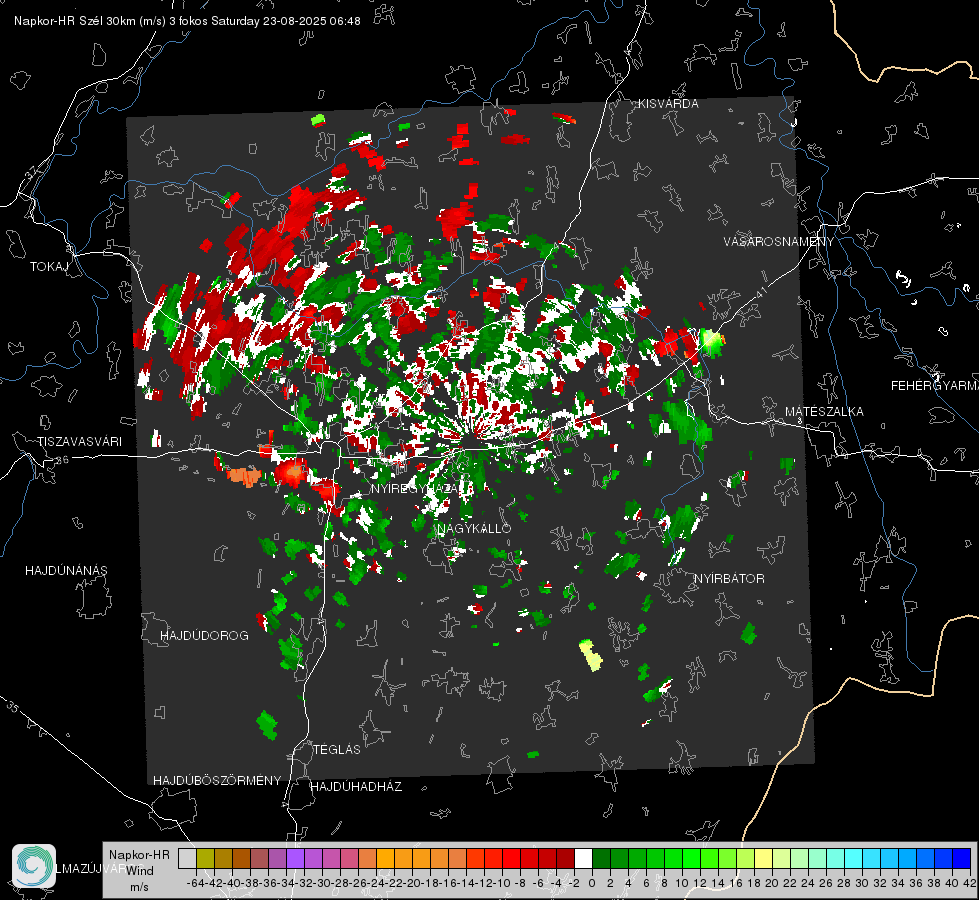Pick the dark red swatch between -4 and -2

(565, 859)
